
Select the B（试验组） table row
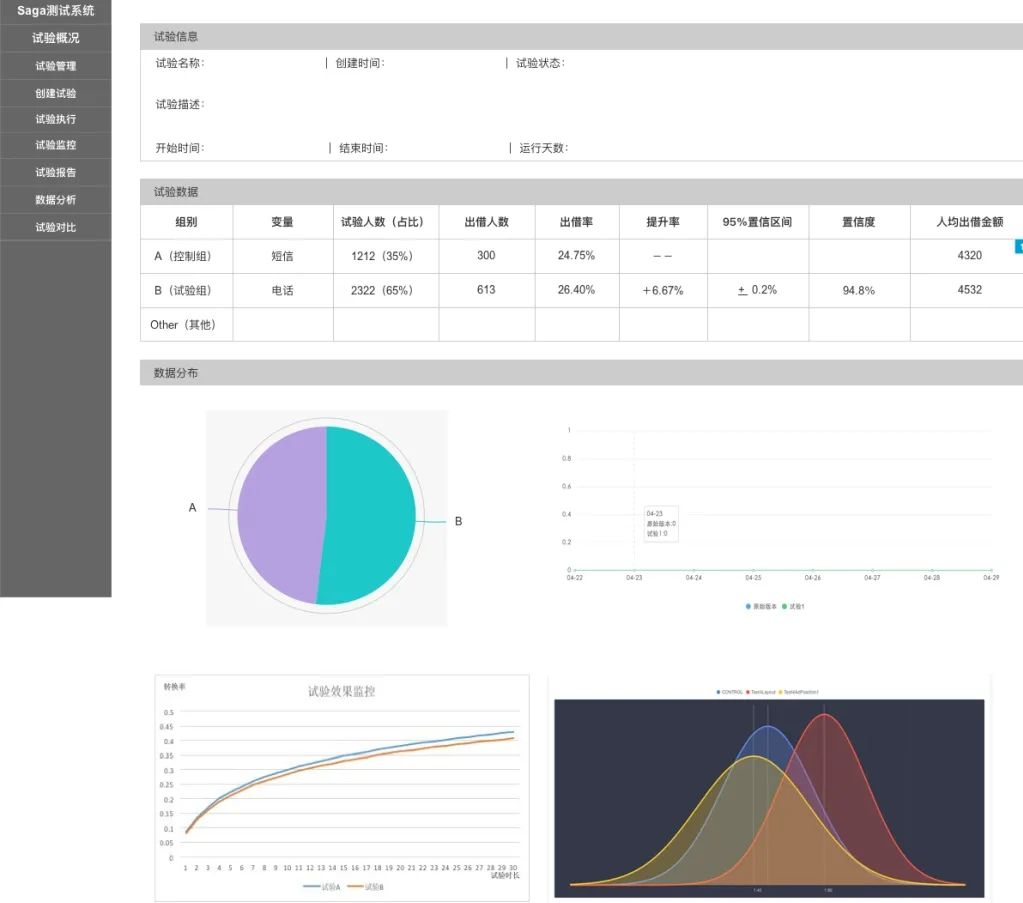pyautogui.click(x=581, y=290)
